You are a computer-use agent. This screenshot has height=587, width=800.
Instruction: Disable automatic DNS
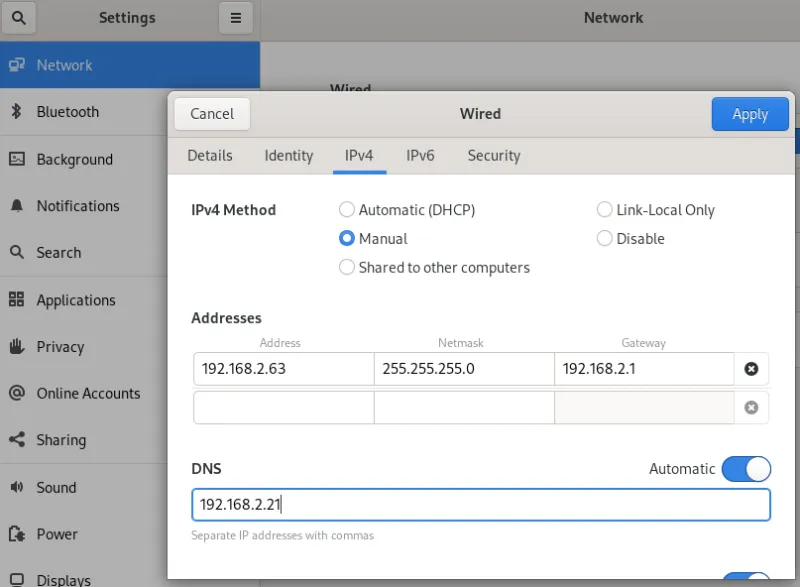pyautogui.click(x=746, y=468)
